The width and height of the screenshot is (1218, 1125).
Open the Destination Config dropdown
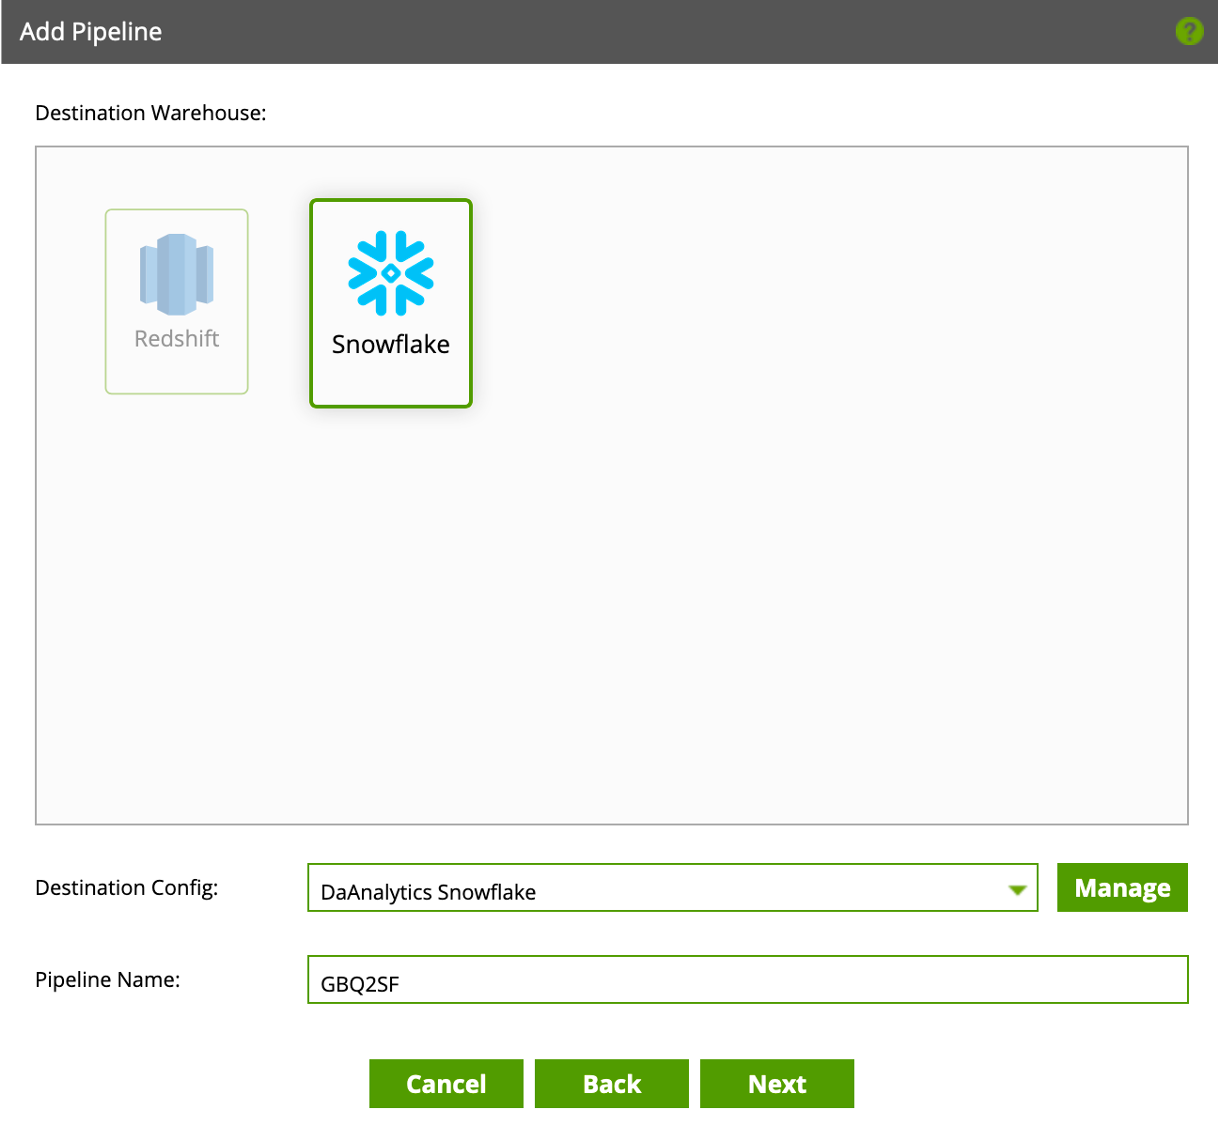coord(673,888)
